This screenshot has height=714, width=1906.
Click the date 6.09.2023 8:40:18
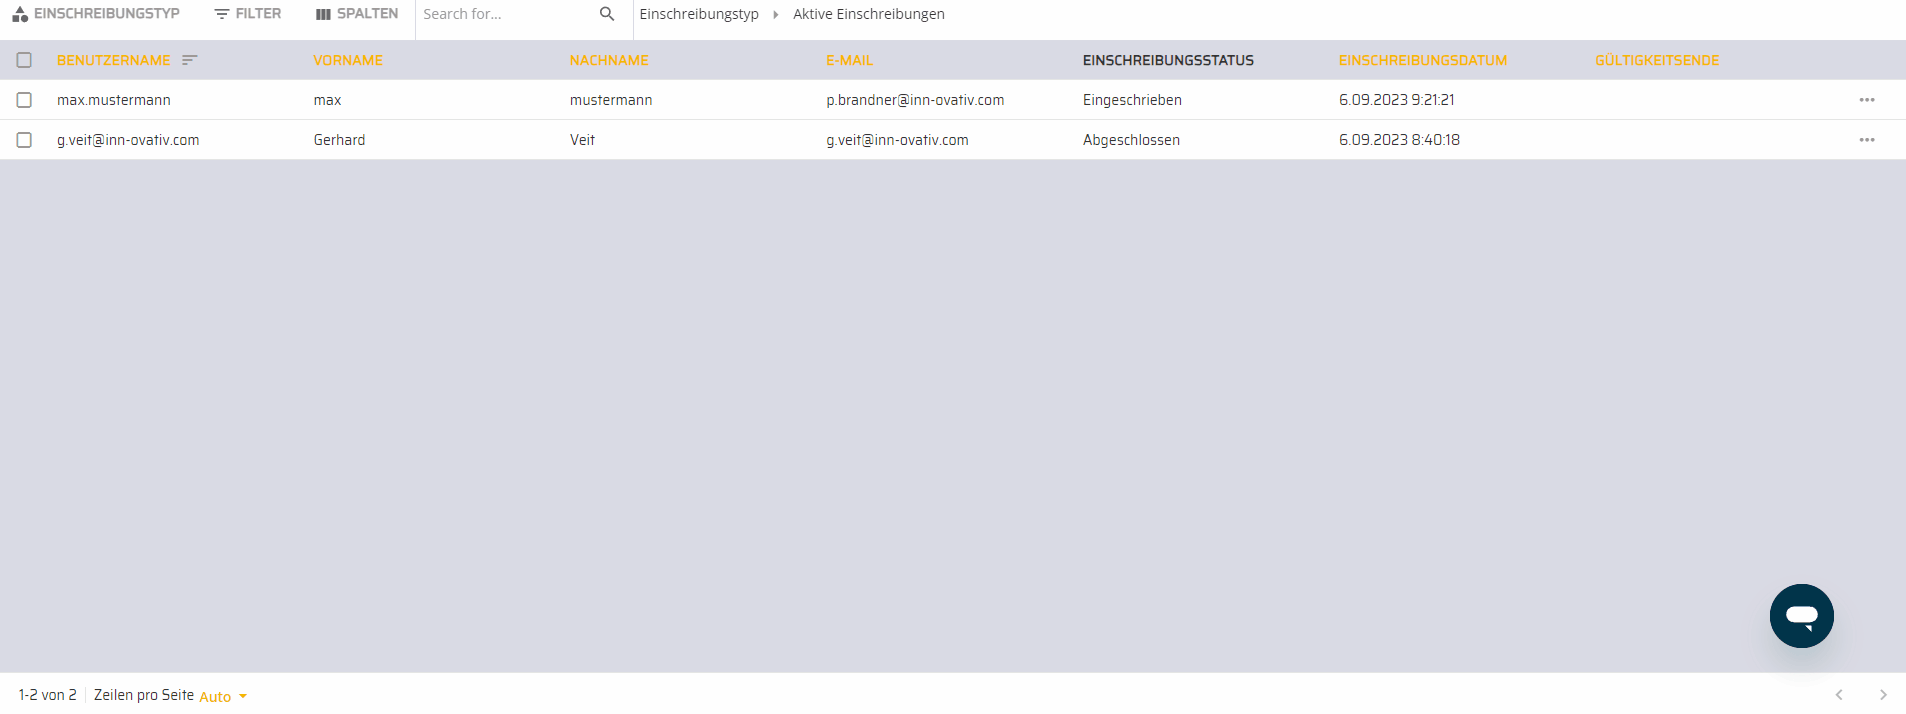point(1399,140)
